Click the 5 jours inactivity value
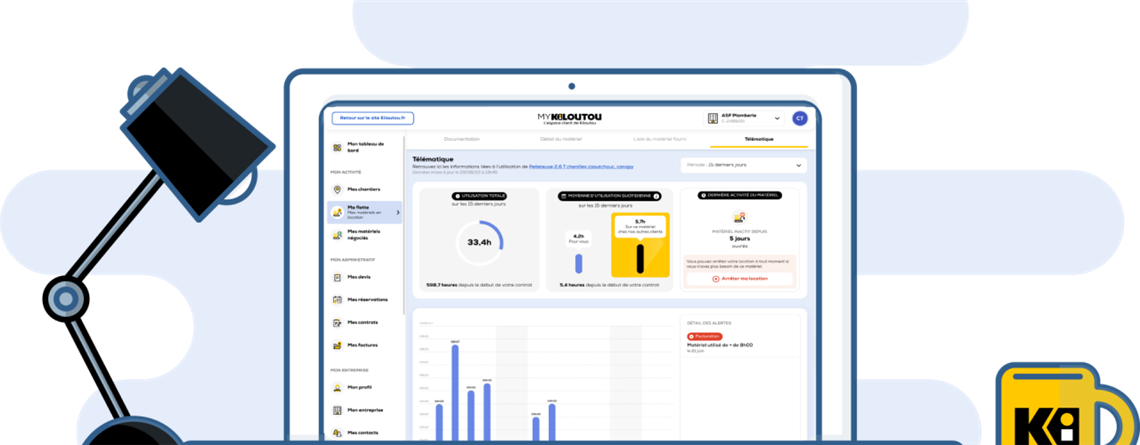Image resolution: width=1140 pixels, height=445 pixels. point(739,238)
